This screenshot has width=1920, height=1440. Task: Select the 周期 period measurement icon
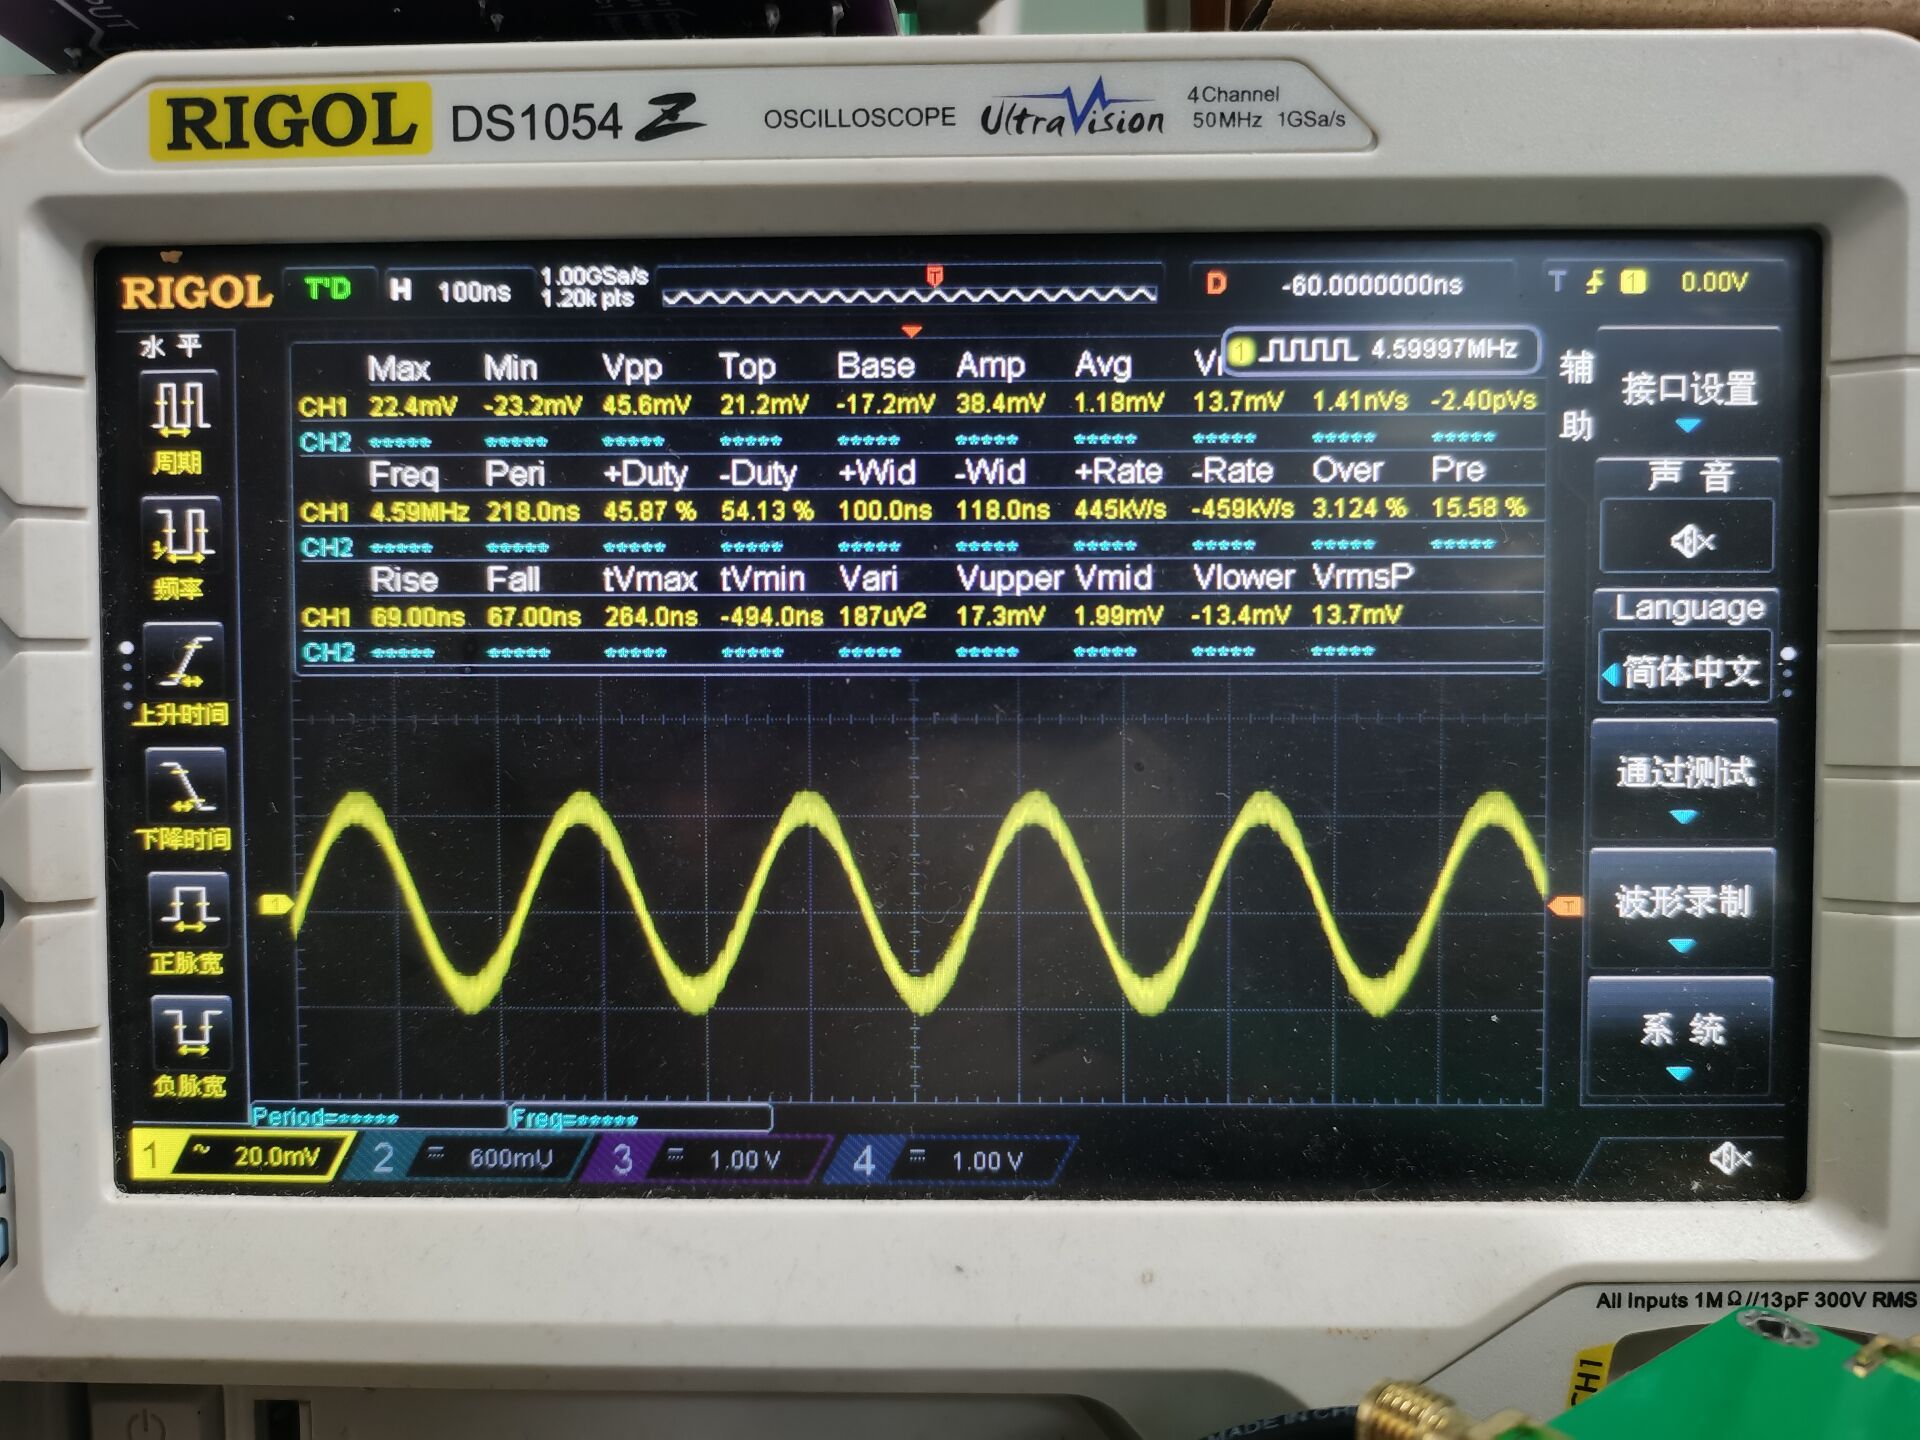tap(181, 410)
